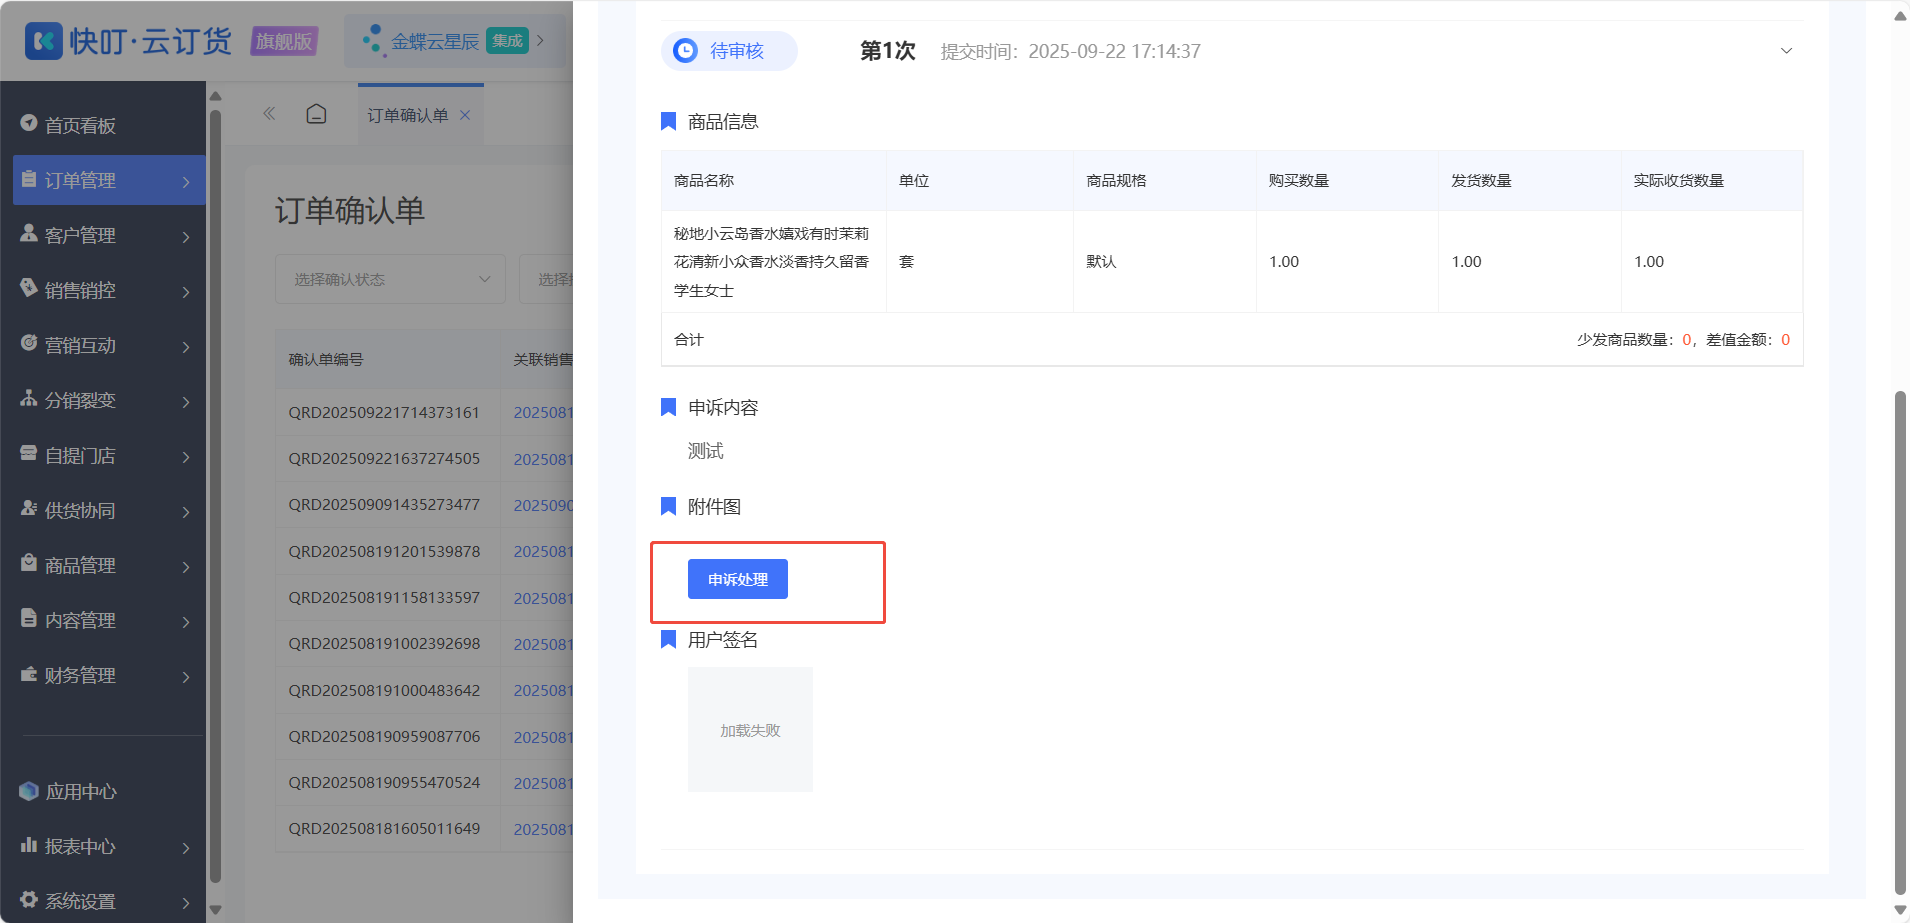
Task: Click the 商品信息 section bookmark icon
Action: [668, 121]
